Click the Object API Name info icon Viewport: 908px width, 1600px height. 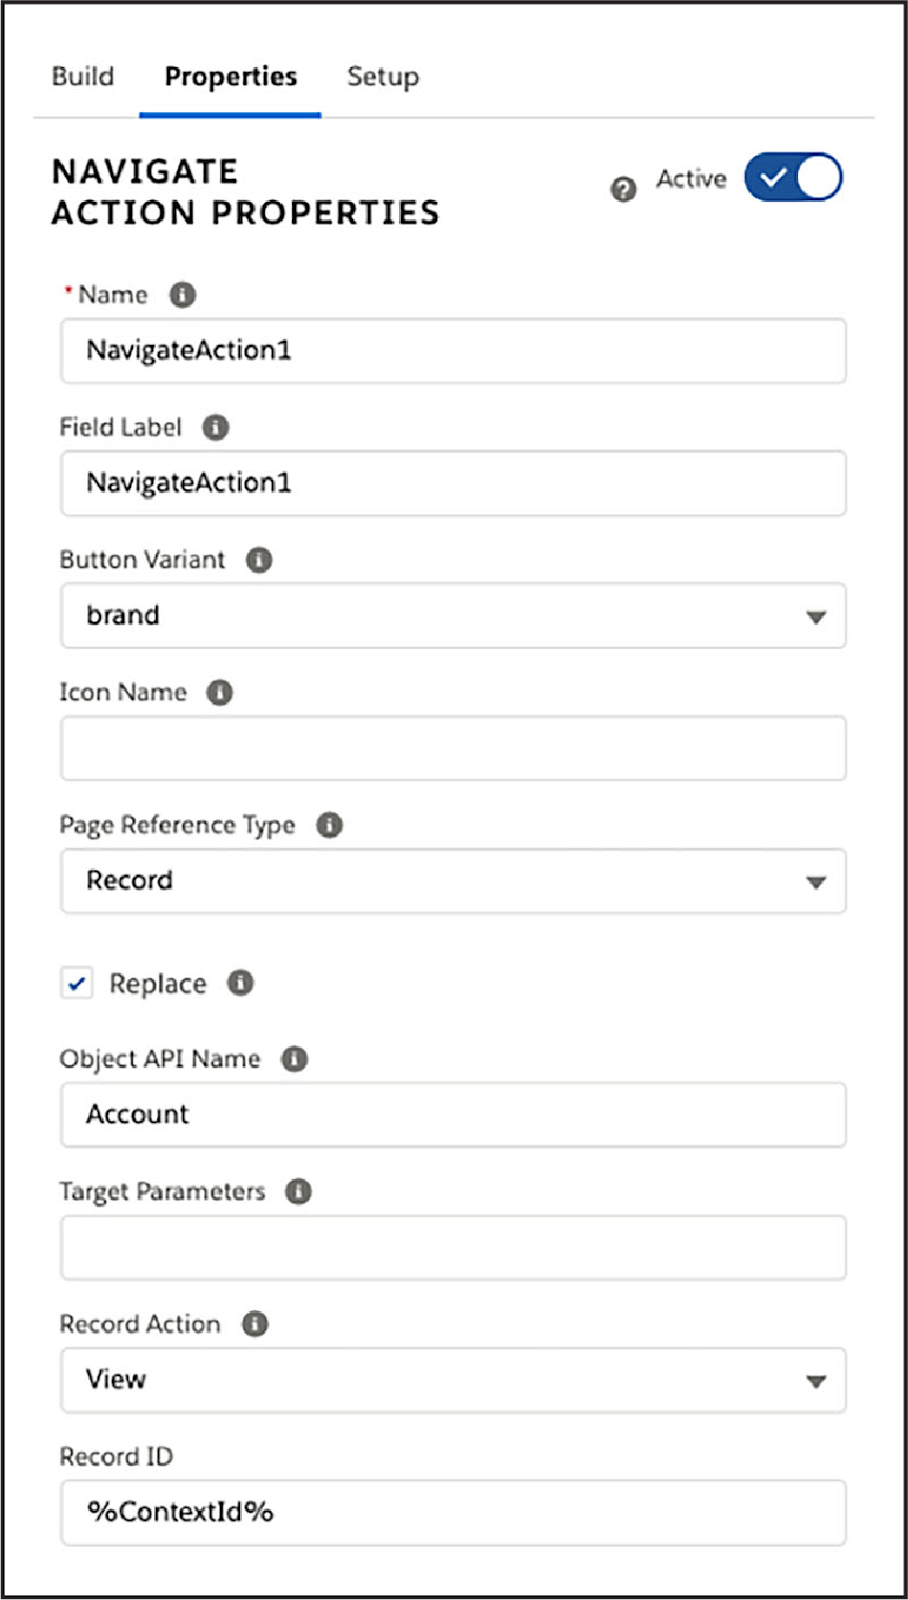[x=294, y=1058]
